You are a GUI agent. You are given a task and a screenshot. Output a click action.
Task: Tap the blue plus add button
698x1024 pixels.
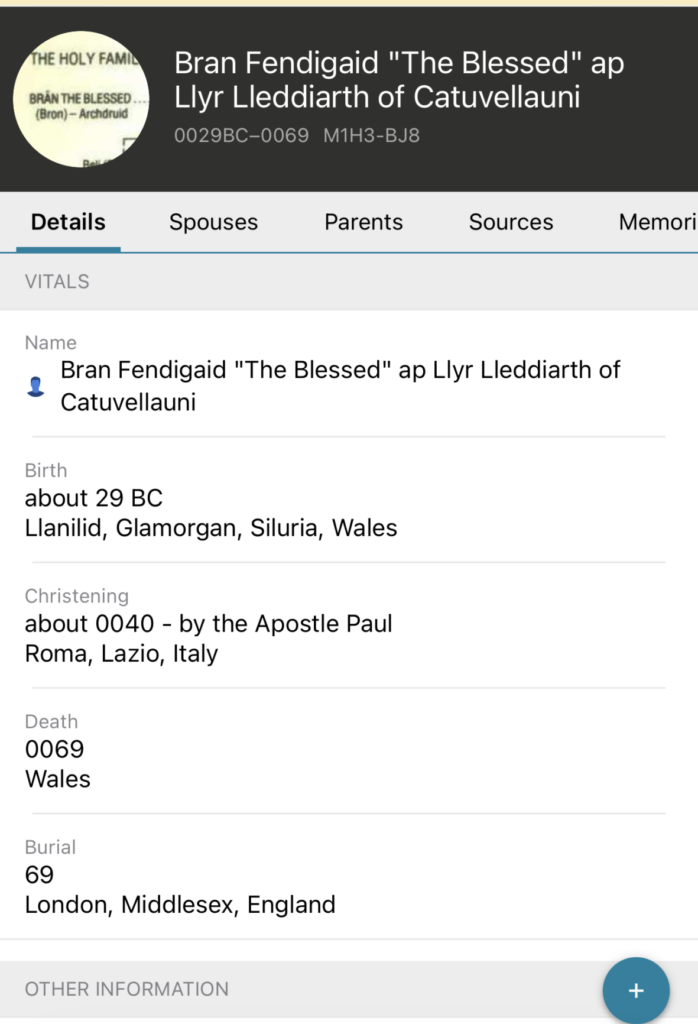pyautogui.click(x=635, y=990)
